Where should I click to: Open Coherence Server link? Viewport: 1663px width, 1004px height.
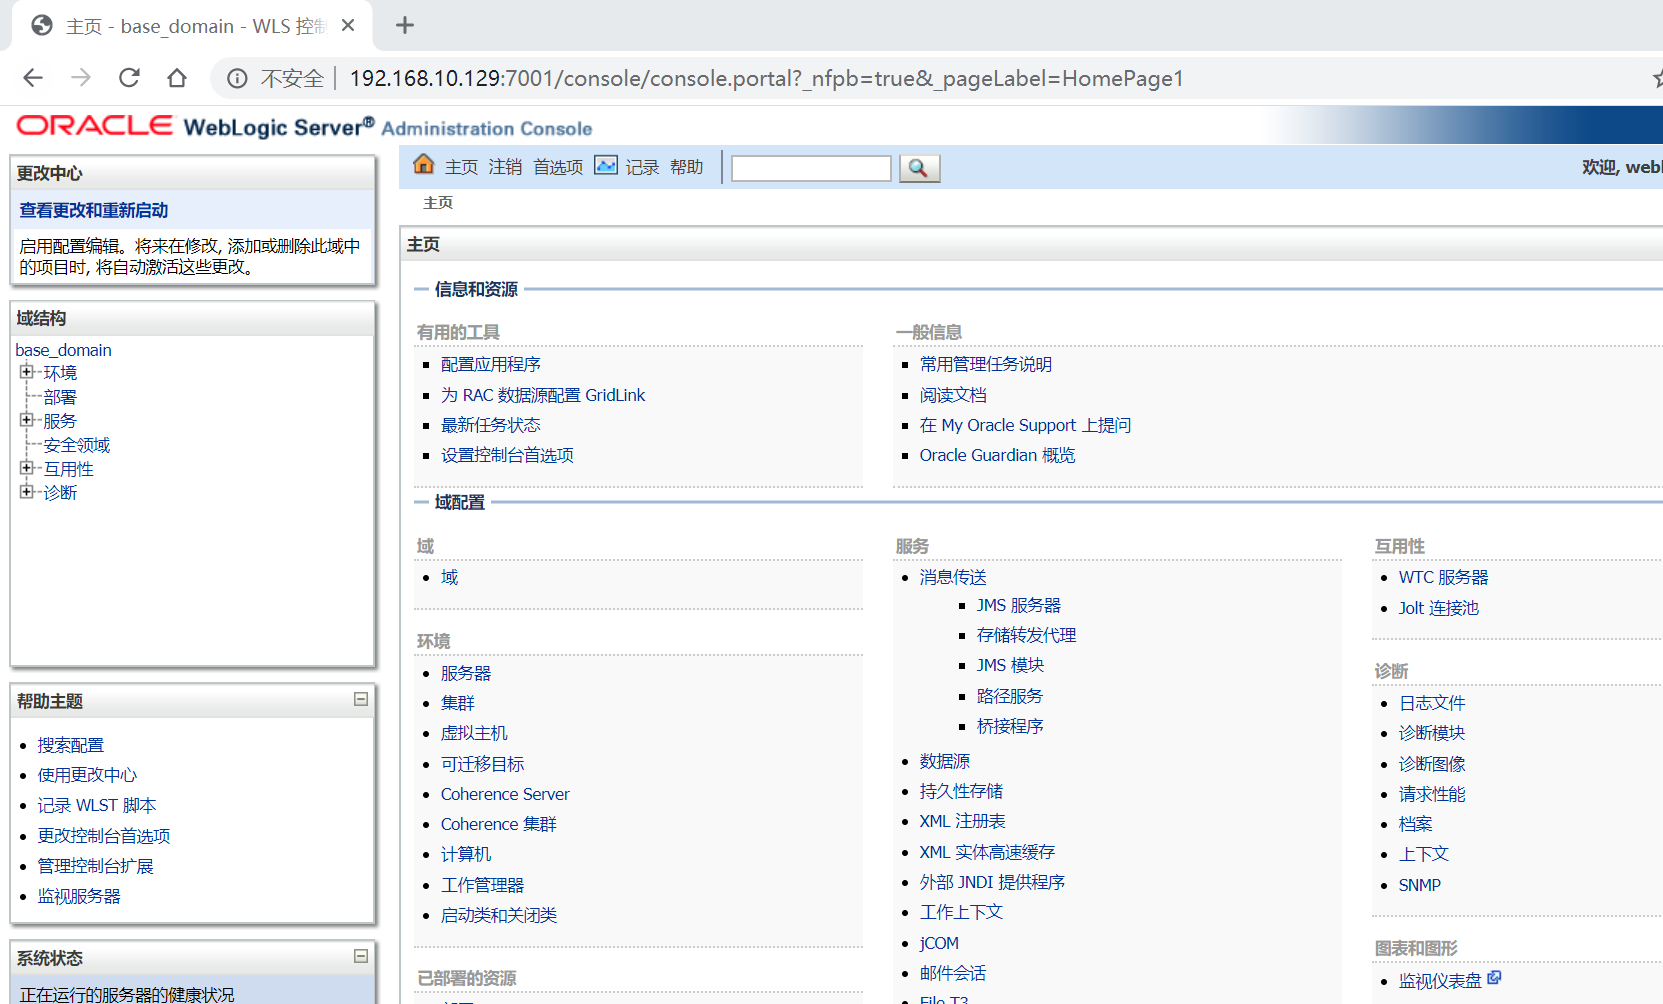coord(505,794)
